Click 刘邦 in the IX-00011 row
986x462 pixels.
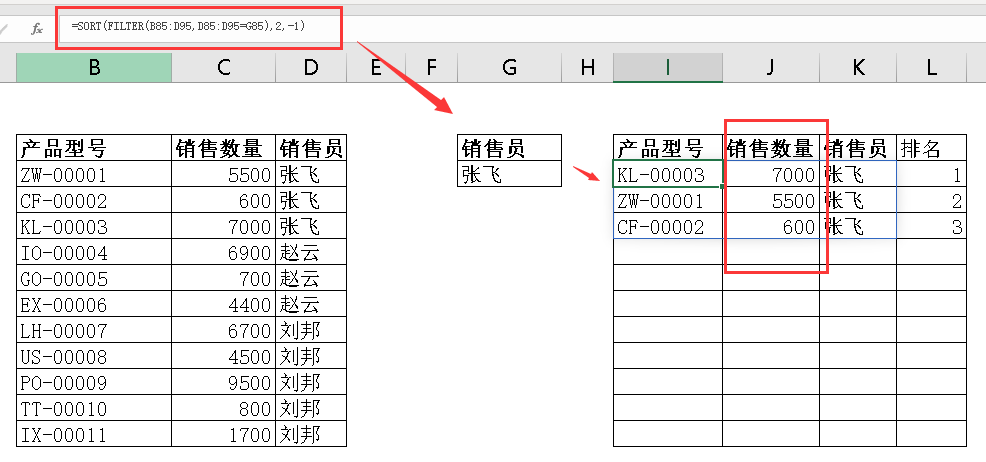click(311, 434)
